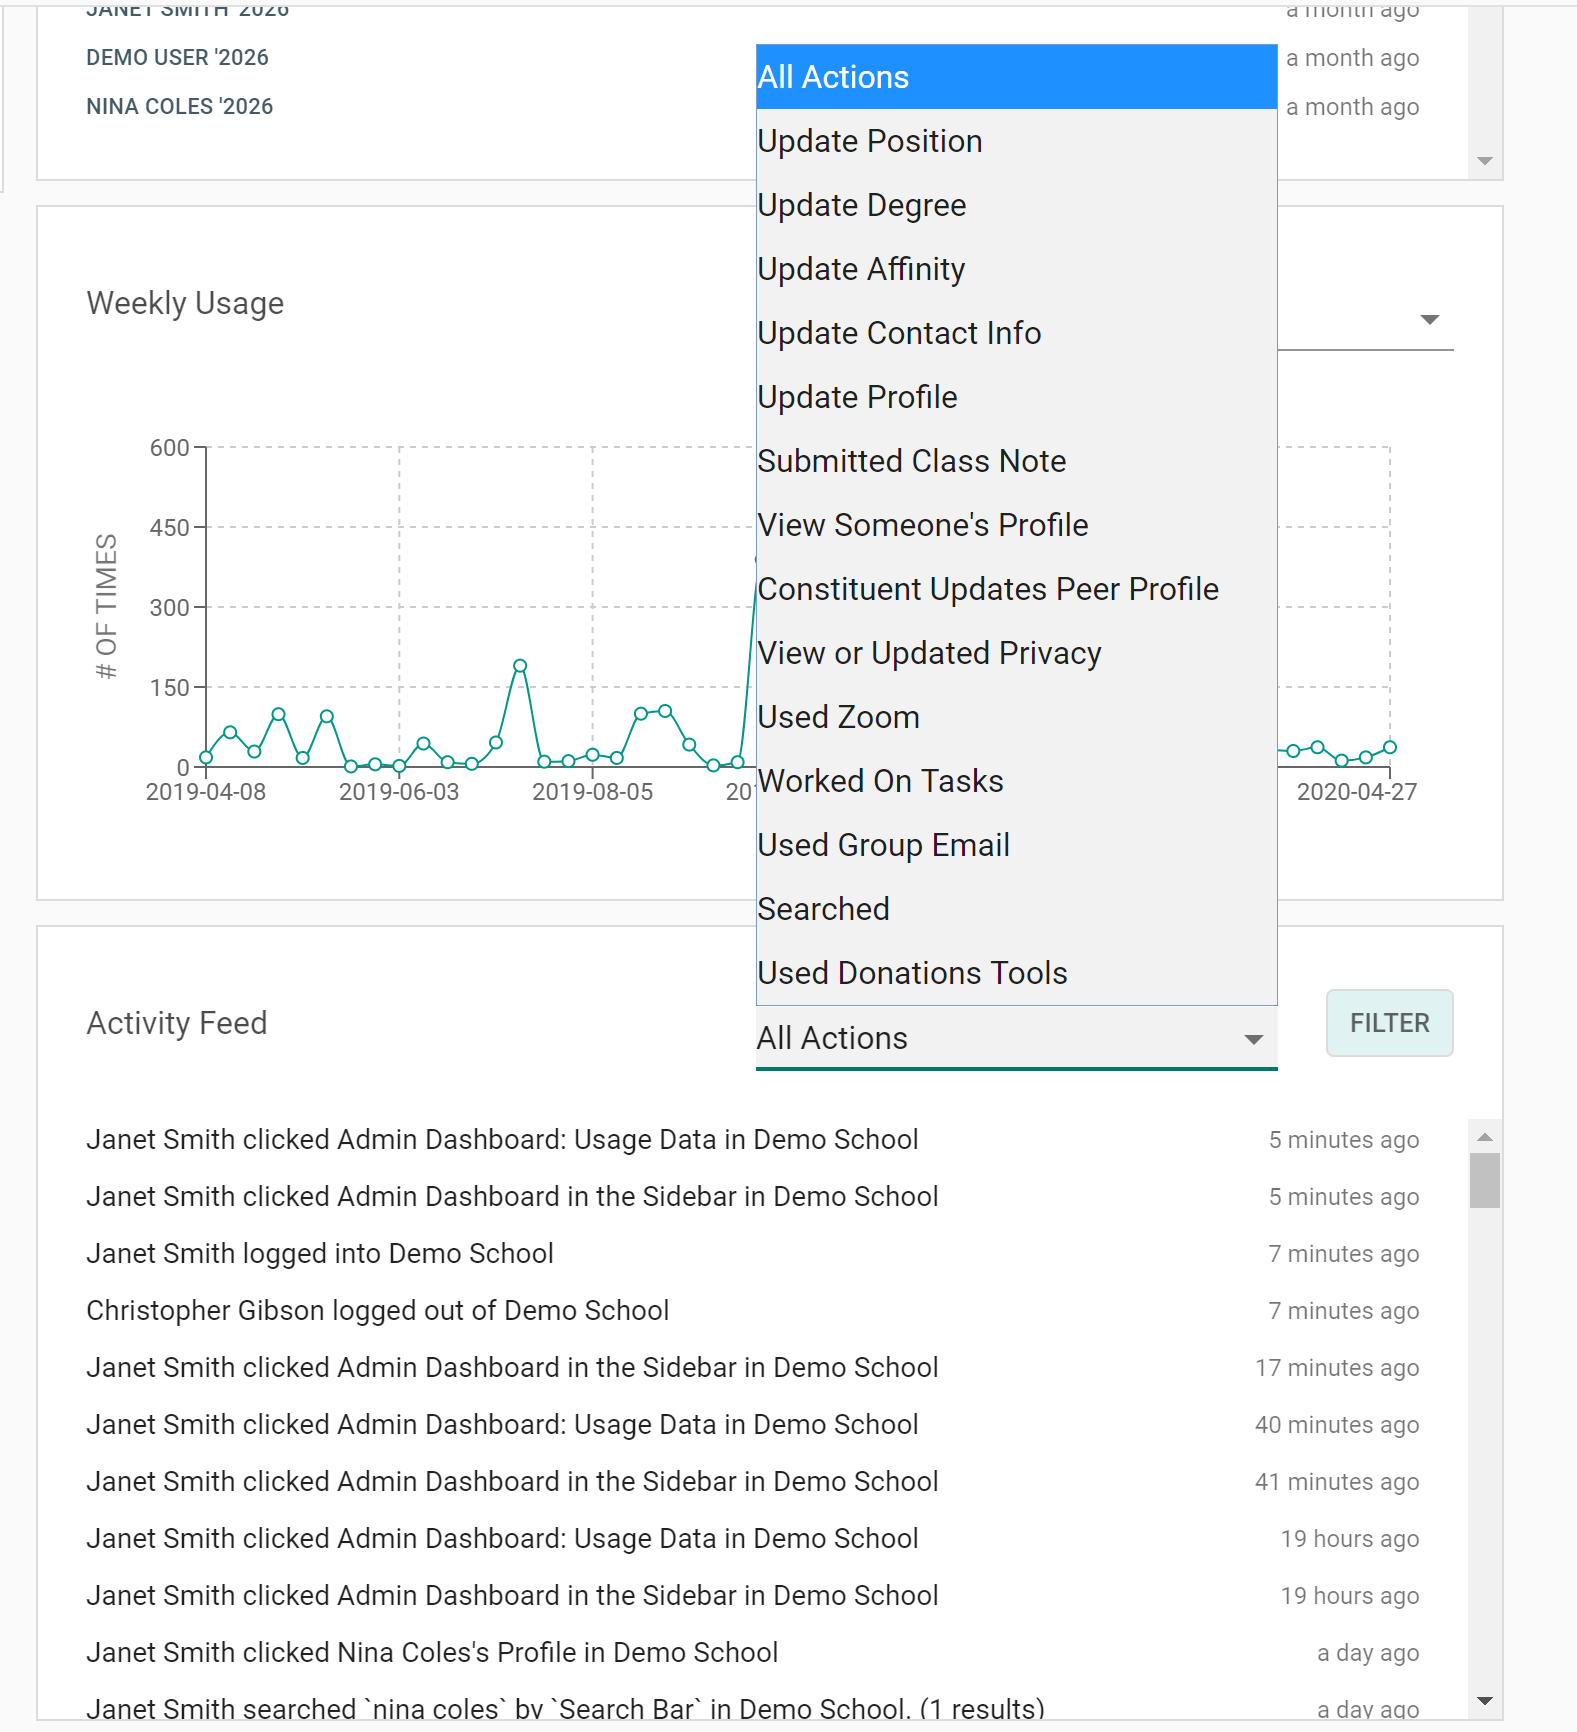Pick Used Zoom from the list
Screen dimensions: 1577x1732
838,717
